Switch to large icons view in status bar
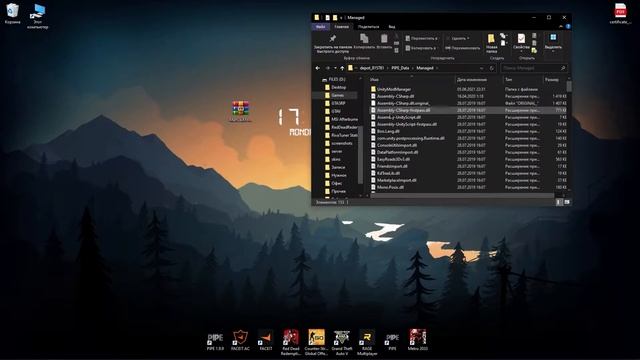640x360 pixels. pyautogui.click(x=567, y=202)
